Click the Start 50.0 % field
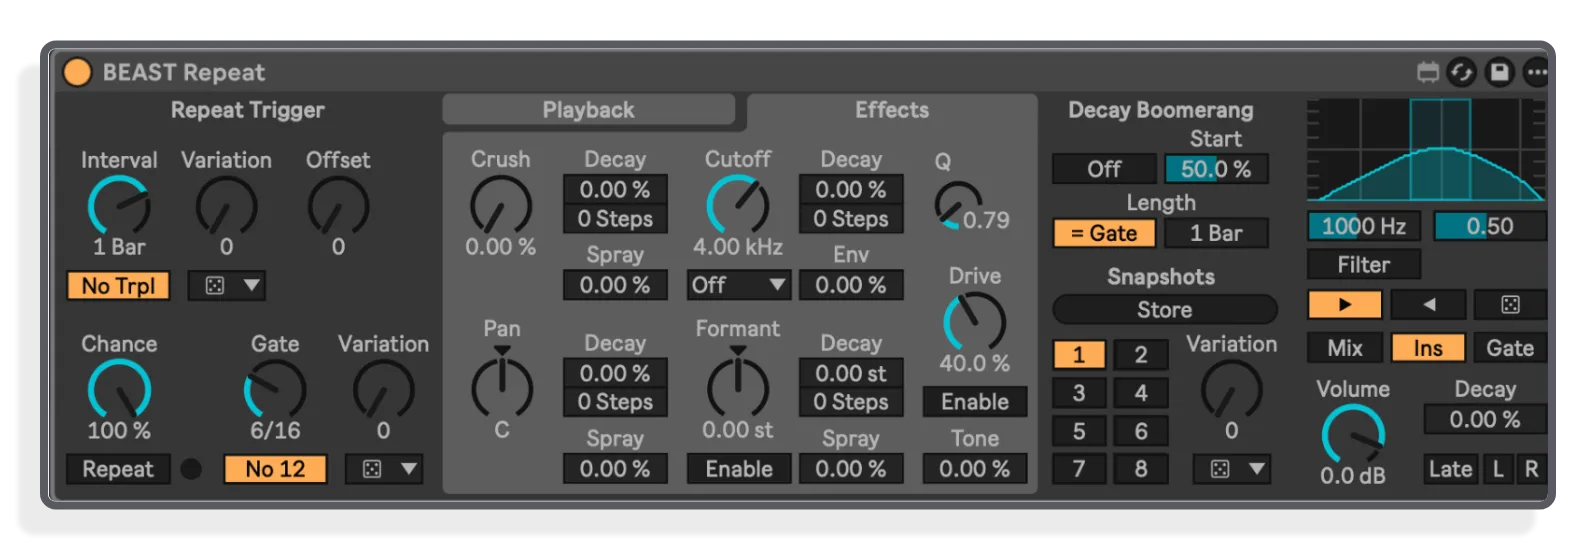 [x=1216, y=169]
